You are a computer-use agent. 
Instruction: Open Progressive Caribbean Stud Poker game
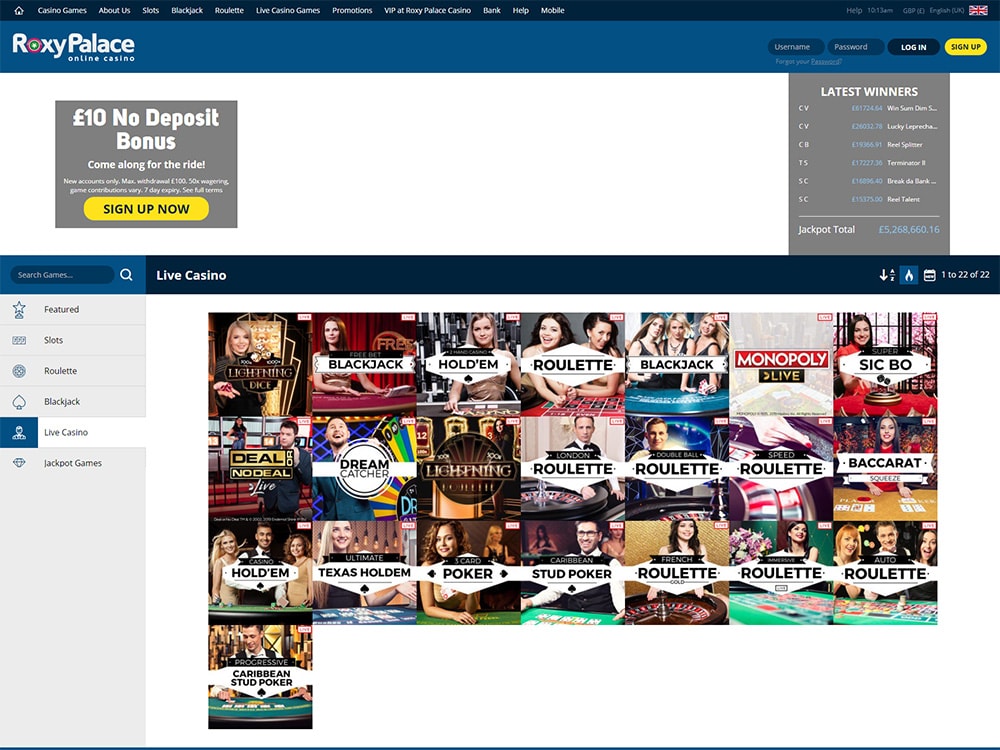pyautogui.click(x=260, y=677)
